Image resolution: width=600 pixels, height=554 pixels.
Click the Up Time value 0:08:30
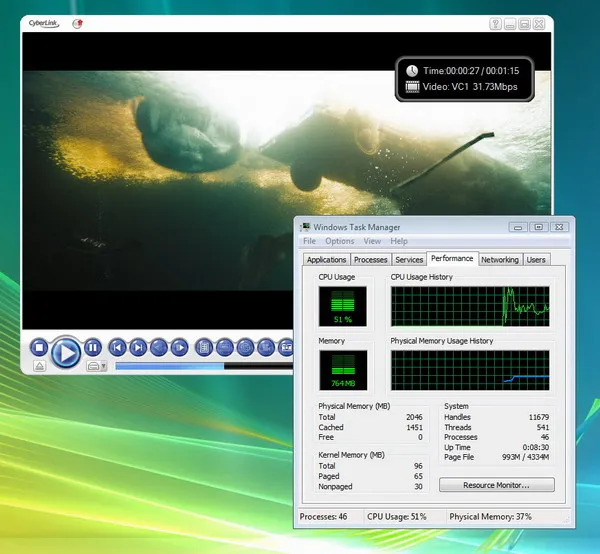536,447
